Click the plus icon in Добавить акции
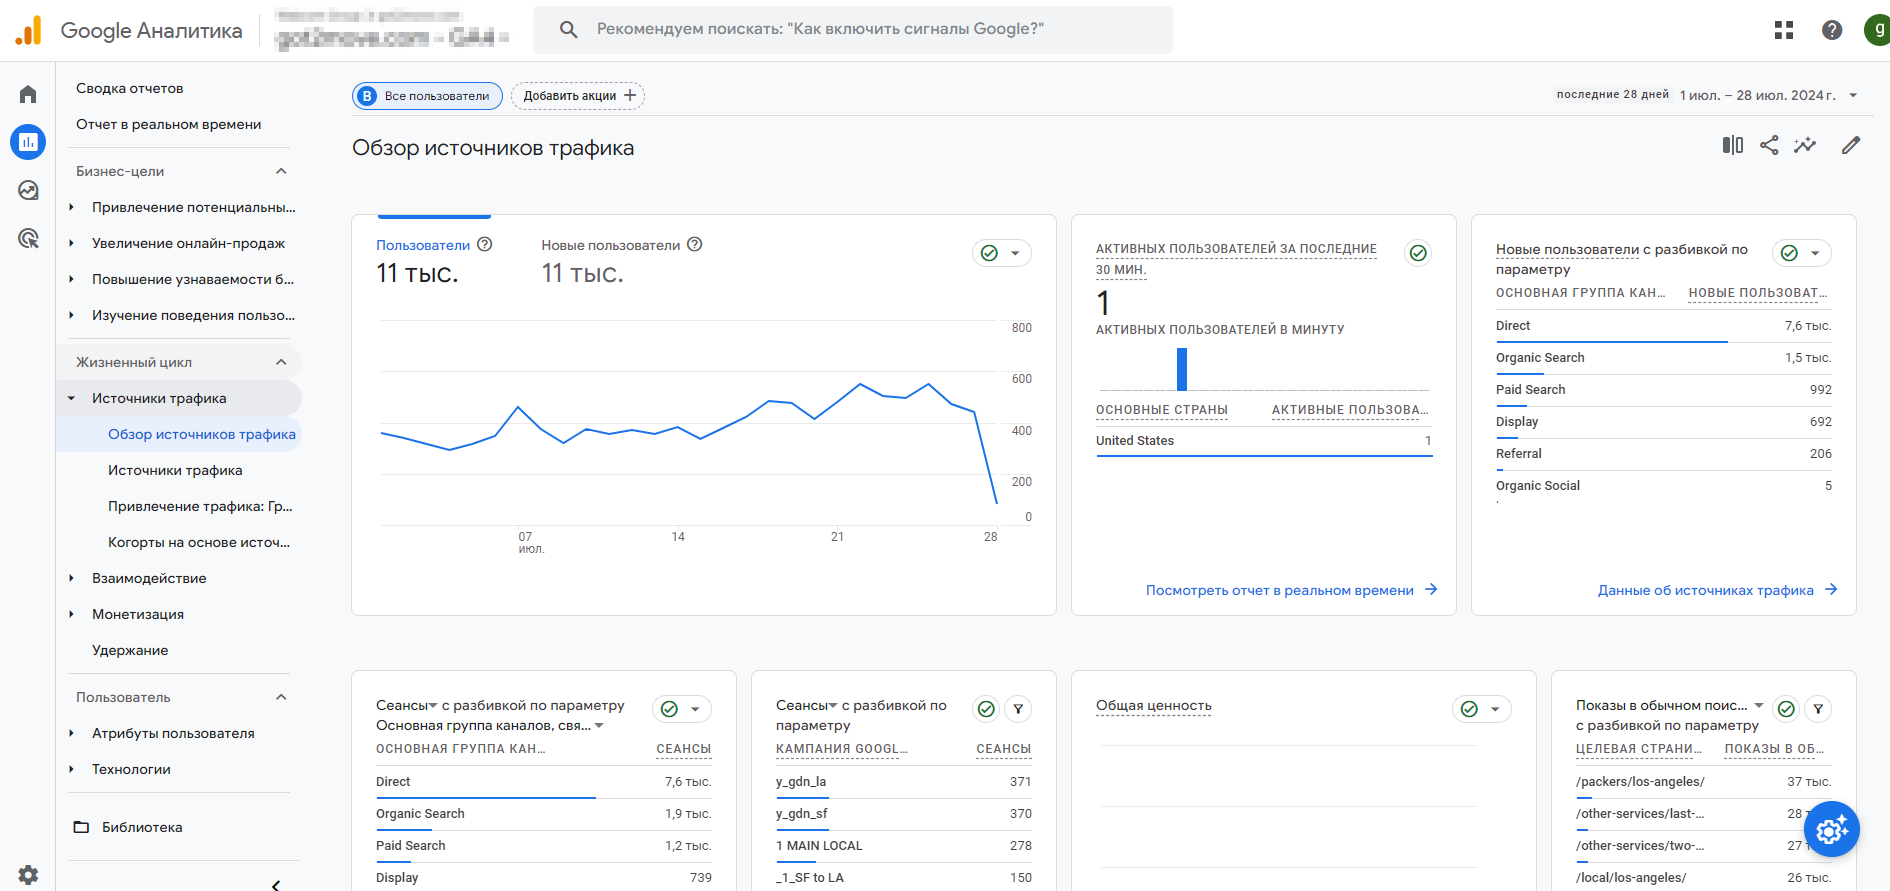Screen dimensions: 1890x891 pyautogui.click(x=630, y=95)
